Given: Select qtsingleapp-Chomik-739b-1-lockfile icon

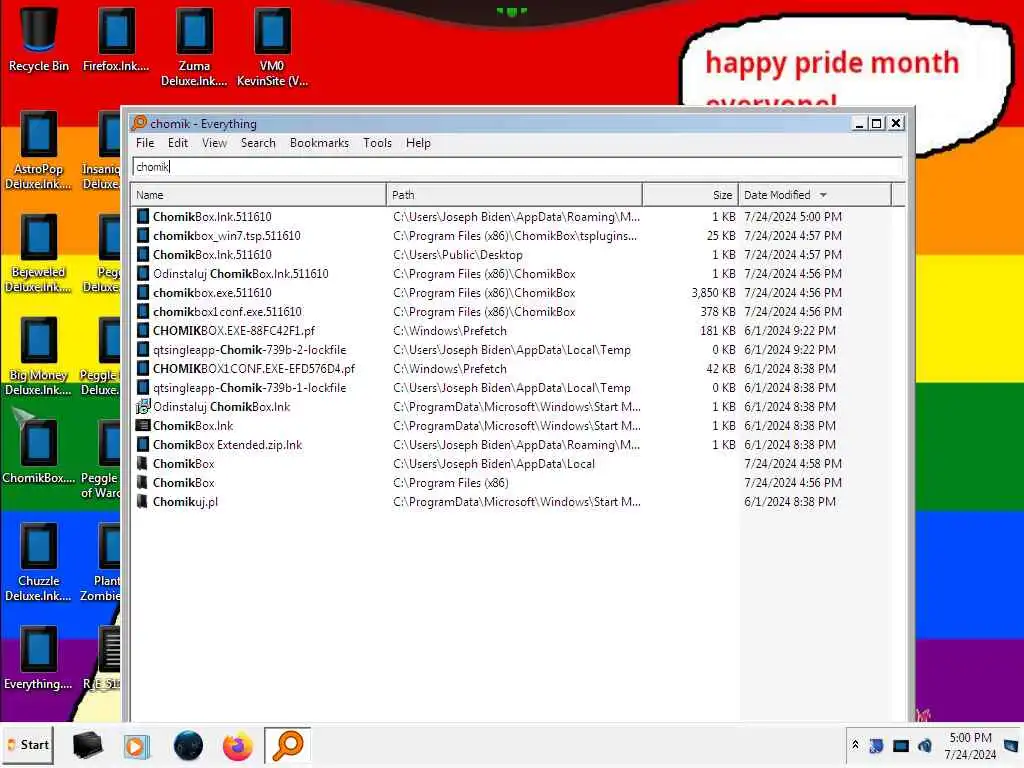Looking at the screenshot, I should tap(142, 387).
